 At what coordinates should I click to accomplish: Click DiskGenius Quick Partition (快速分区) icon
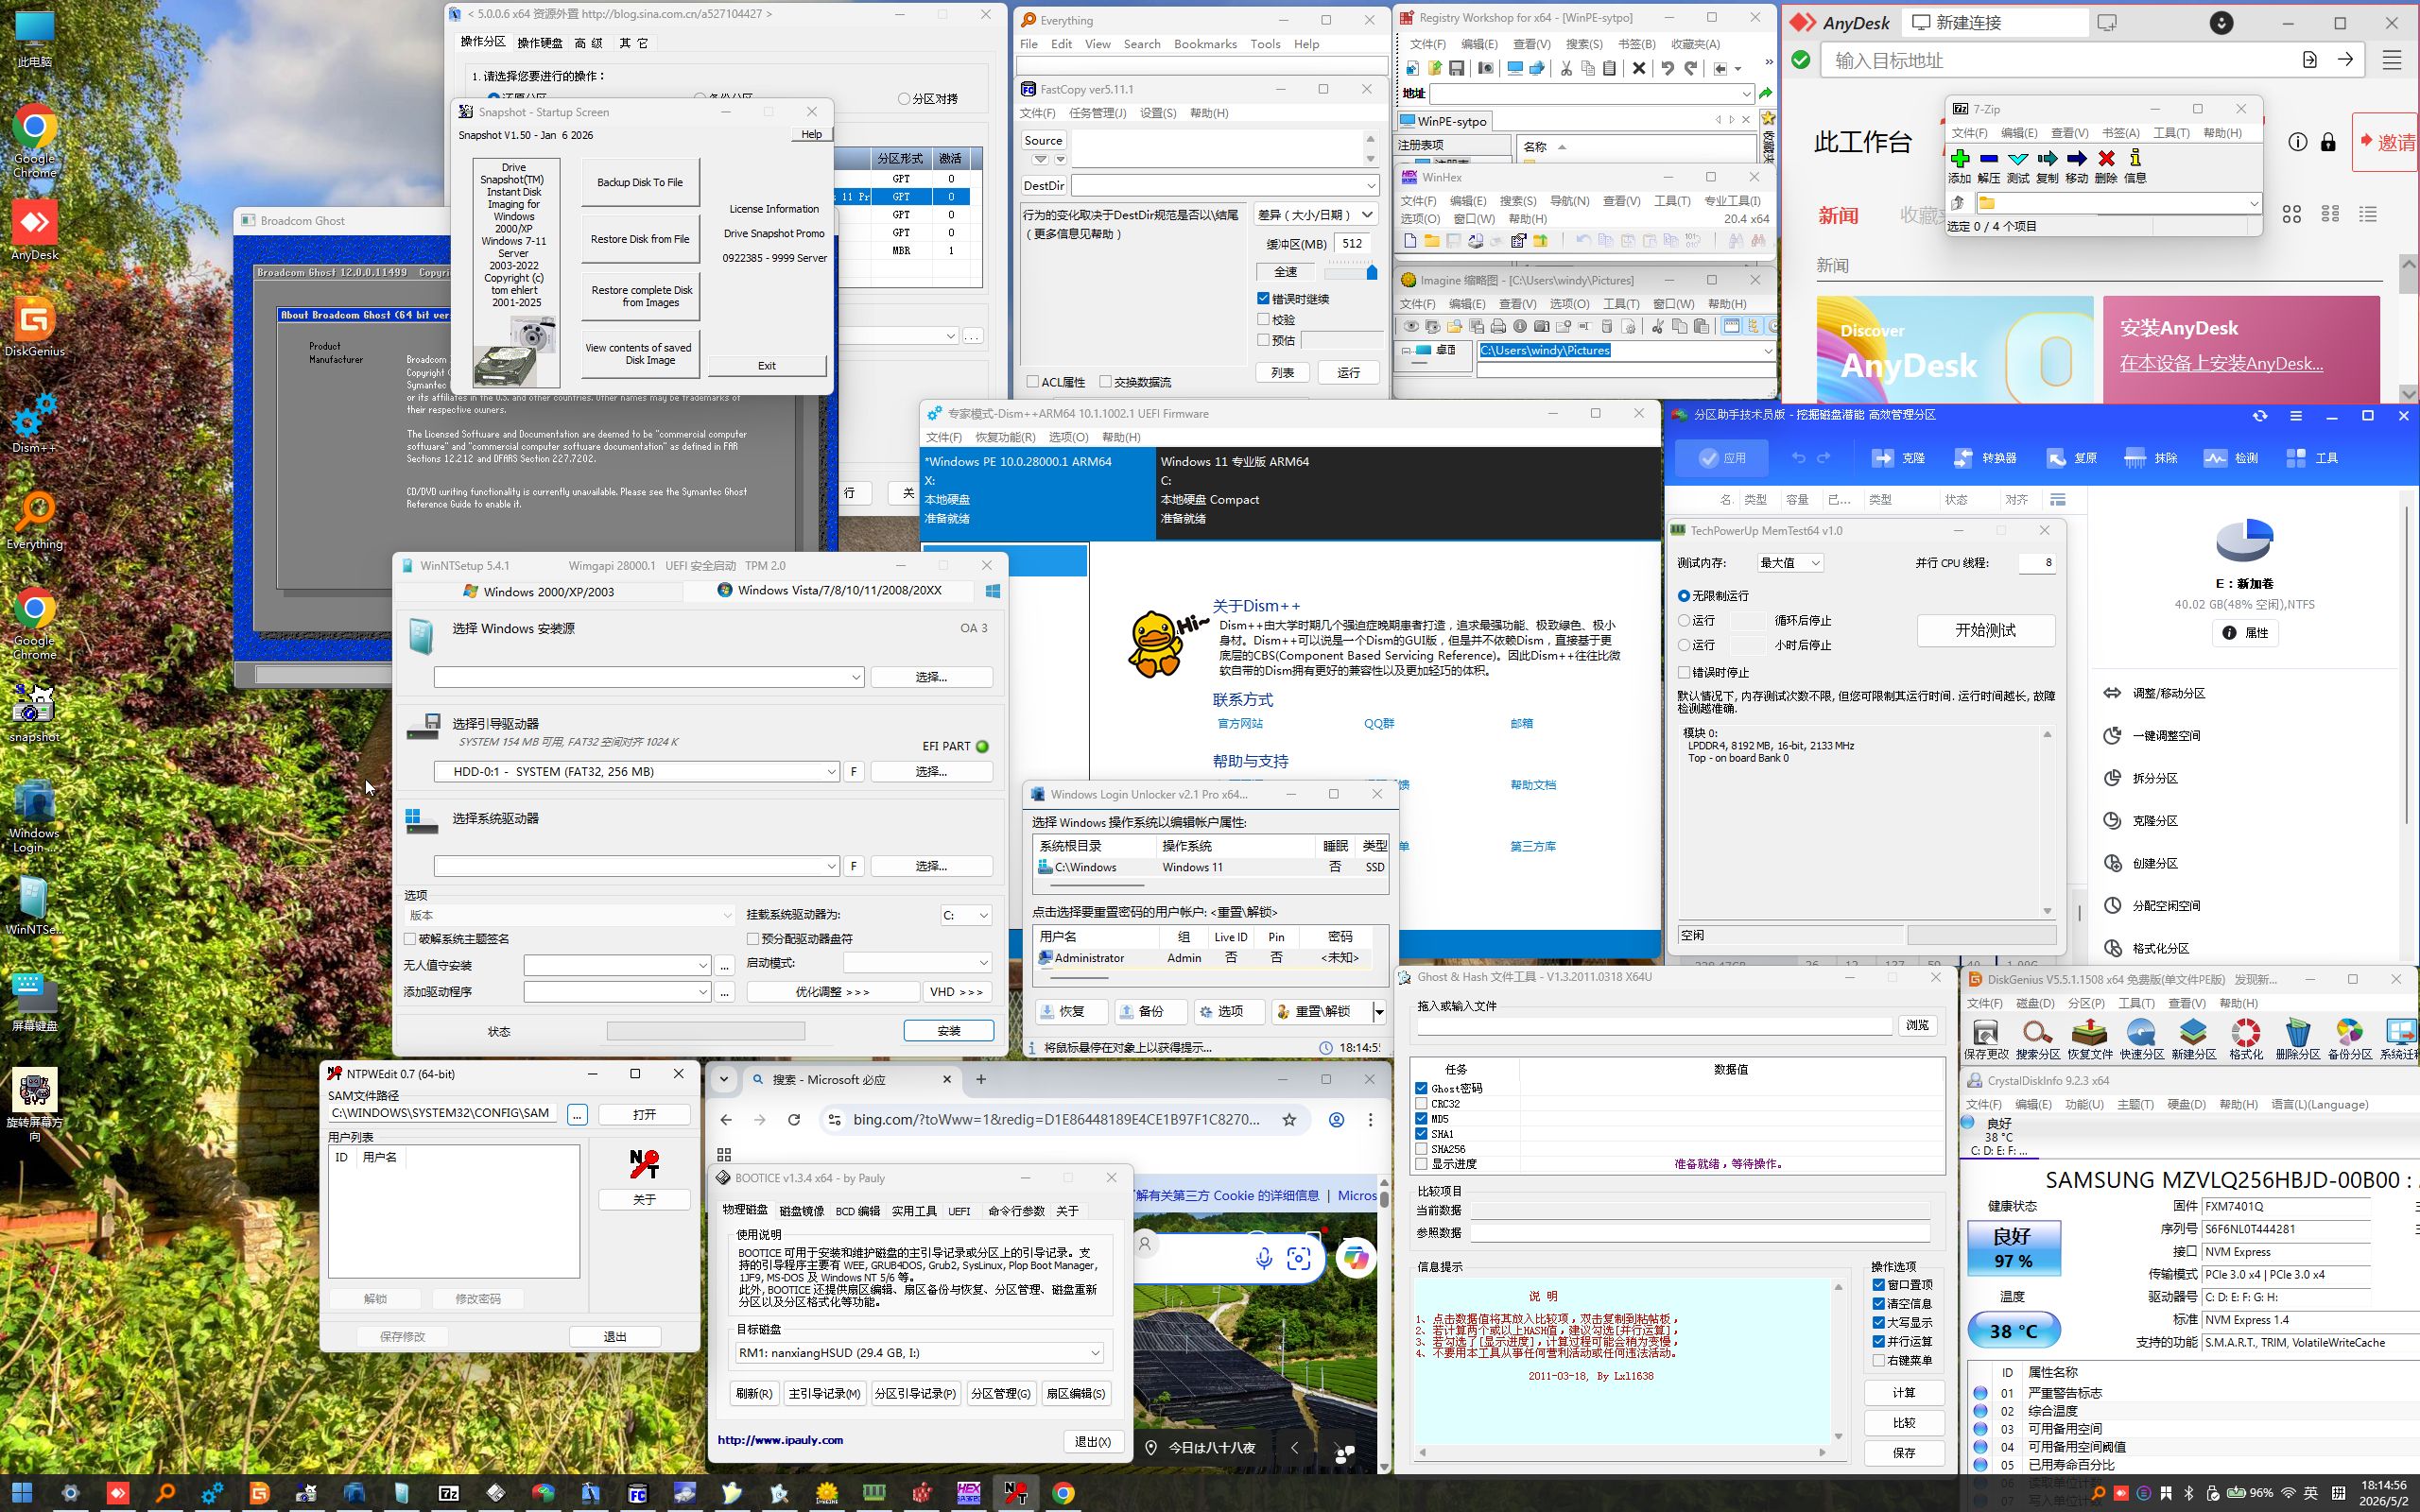click(x=2141, y=1032)
